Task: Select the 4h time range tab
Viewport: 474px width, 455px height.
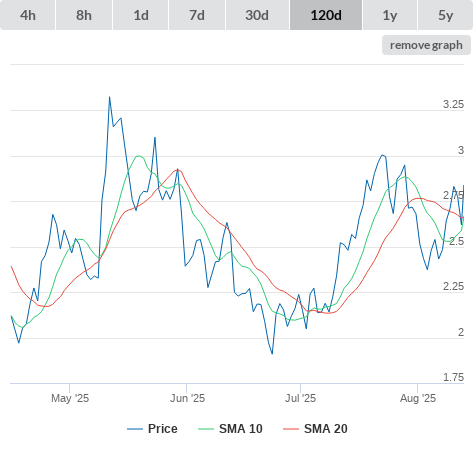Action: 28,15
